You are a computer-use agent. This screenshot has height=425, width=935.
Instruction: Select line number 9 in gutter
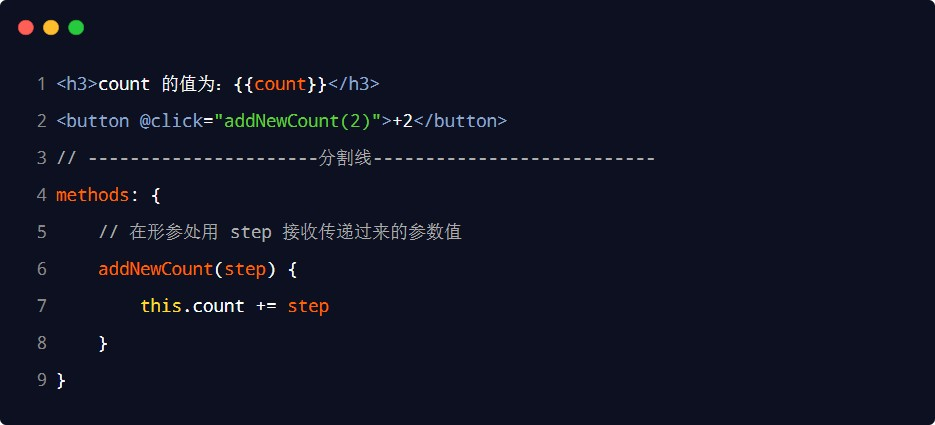coord(41,380)
